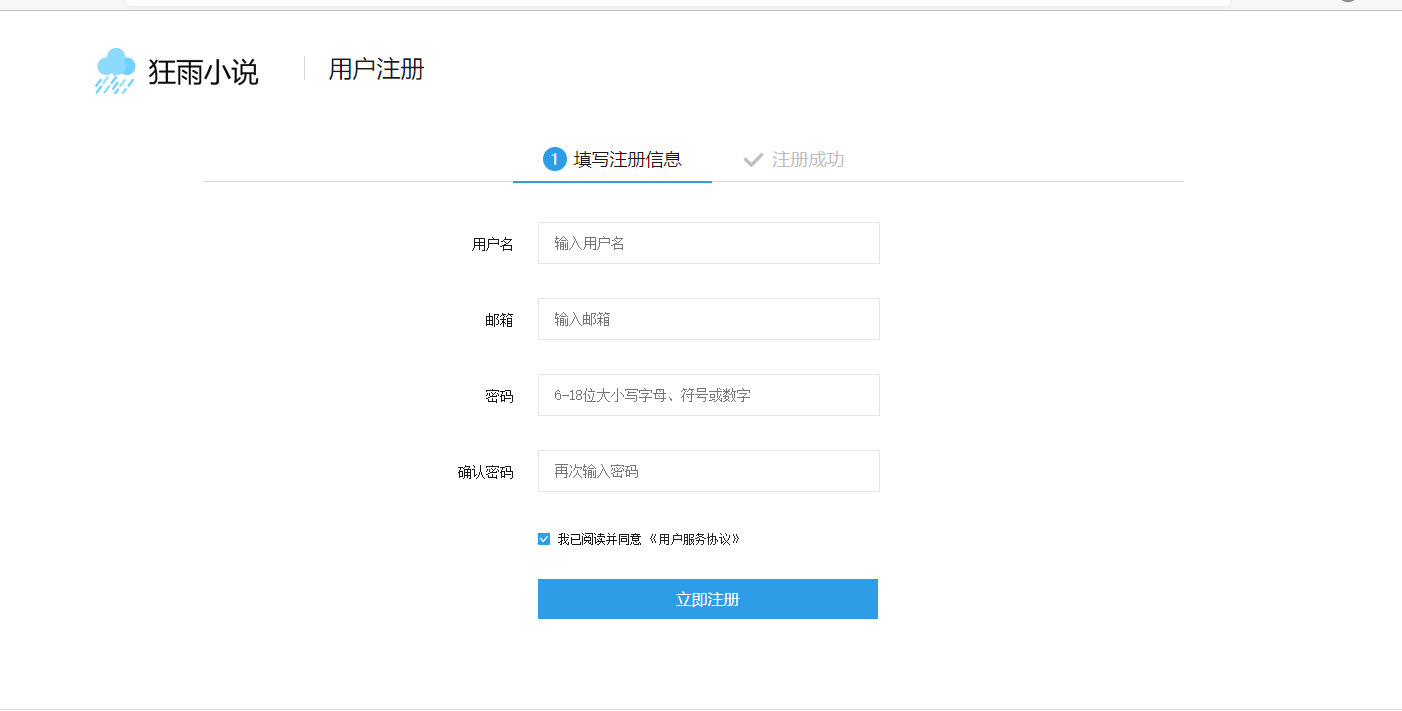Click the numbered circle 1 step indicator
This screenshot has height=711, width=1402.
tap(556, 158)
